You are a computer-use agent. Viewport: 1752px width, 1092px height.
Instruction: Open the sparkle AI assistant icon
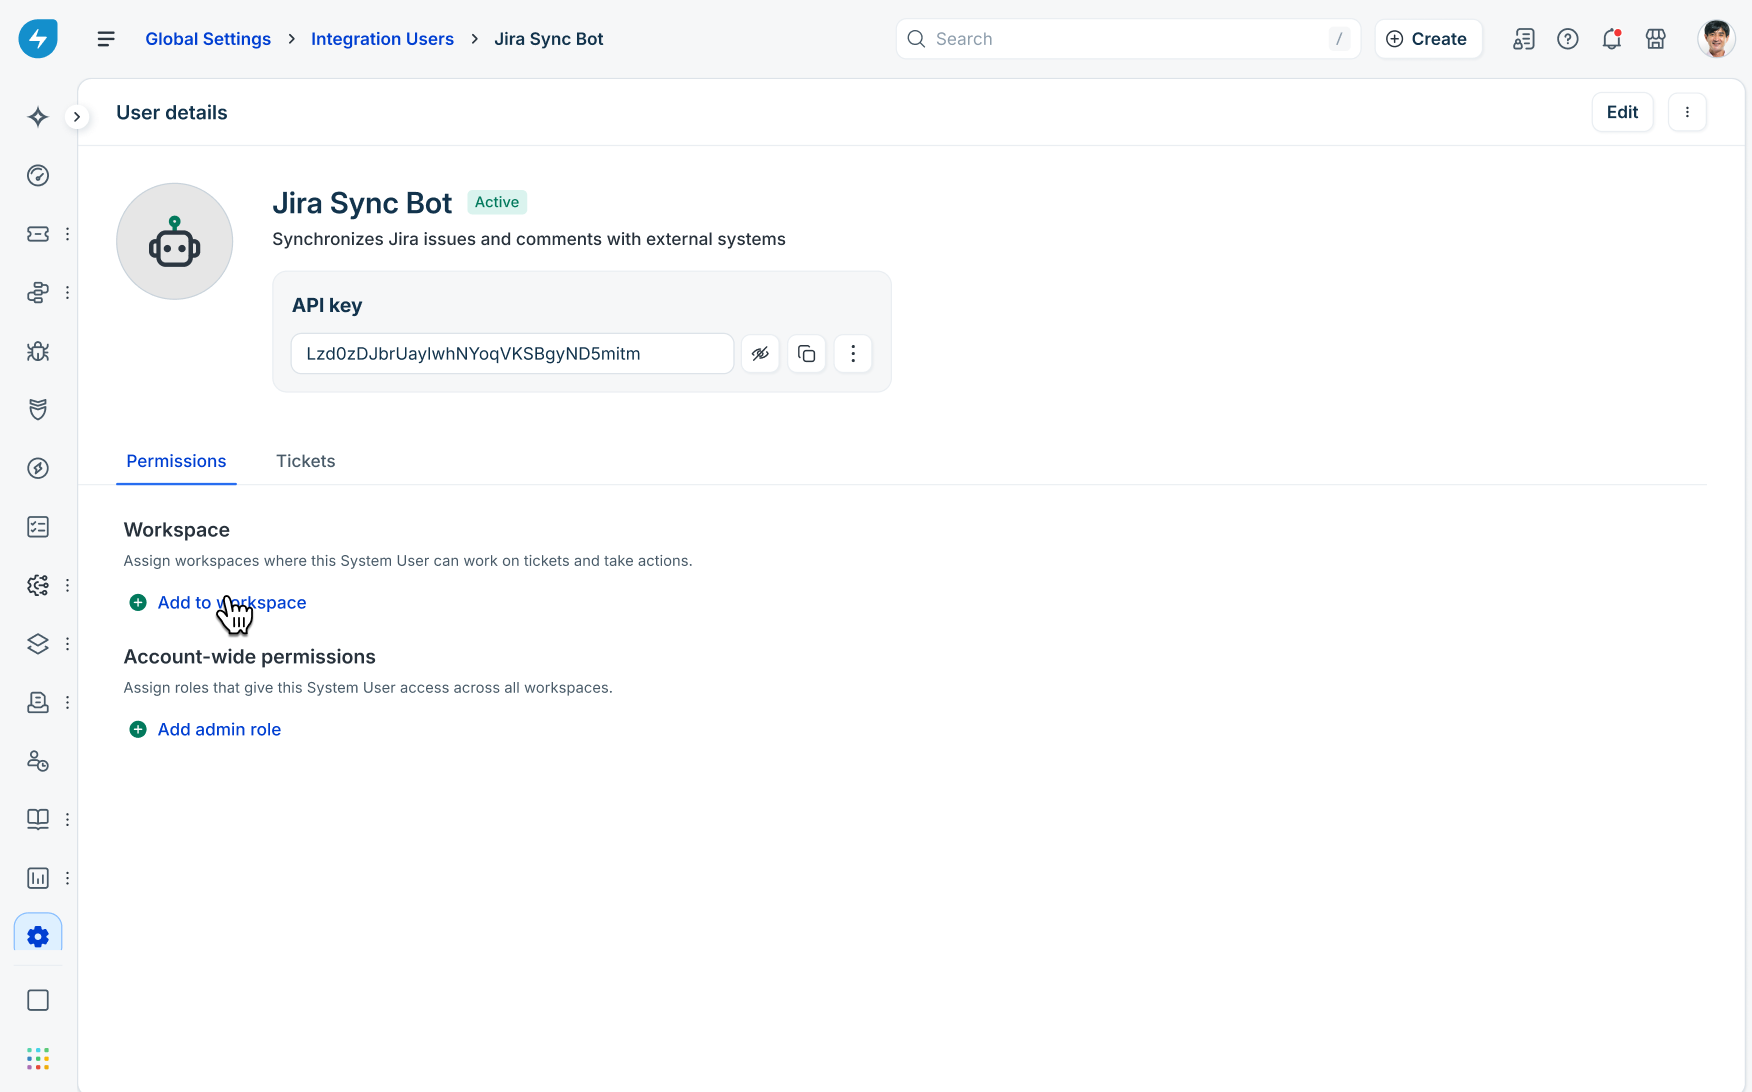(38, 117)
